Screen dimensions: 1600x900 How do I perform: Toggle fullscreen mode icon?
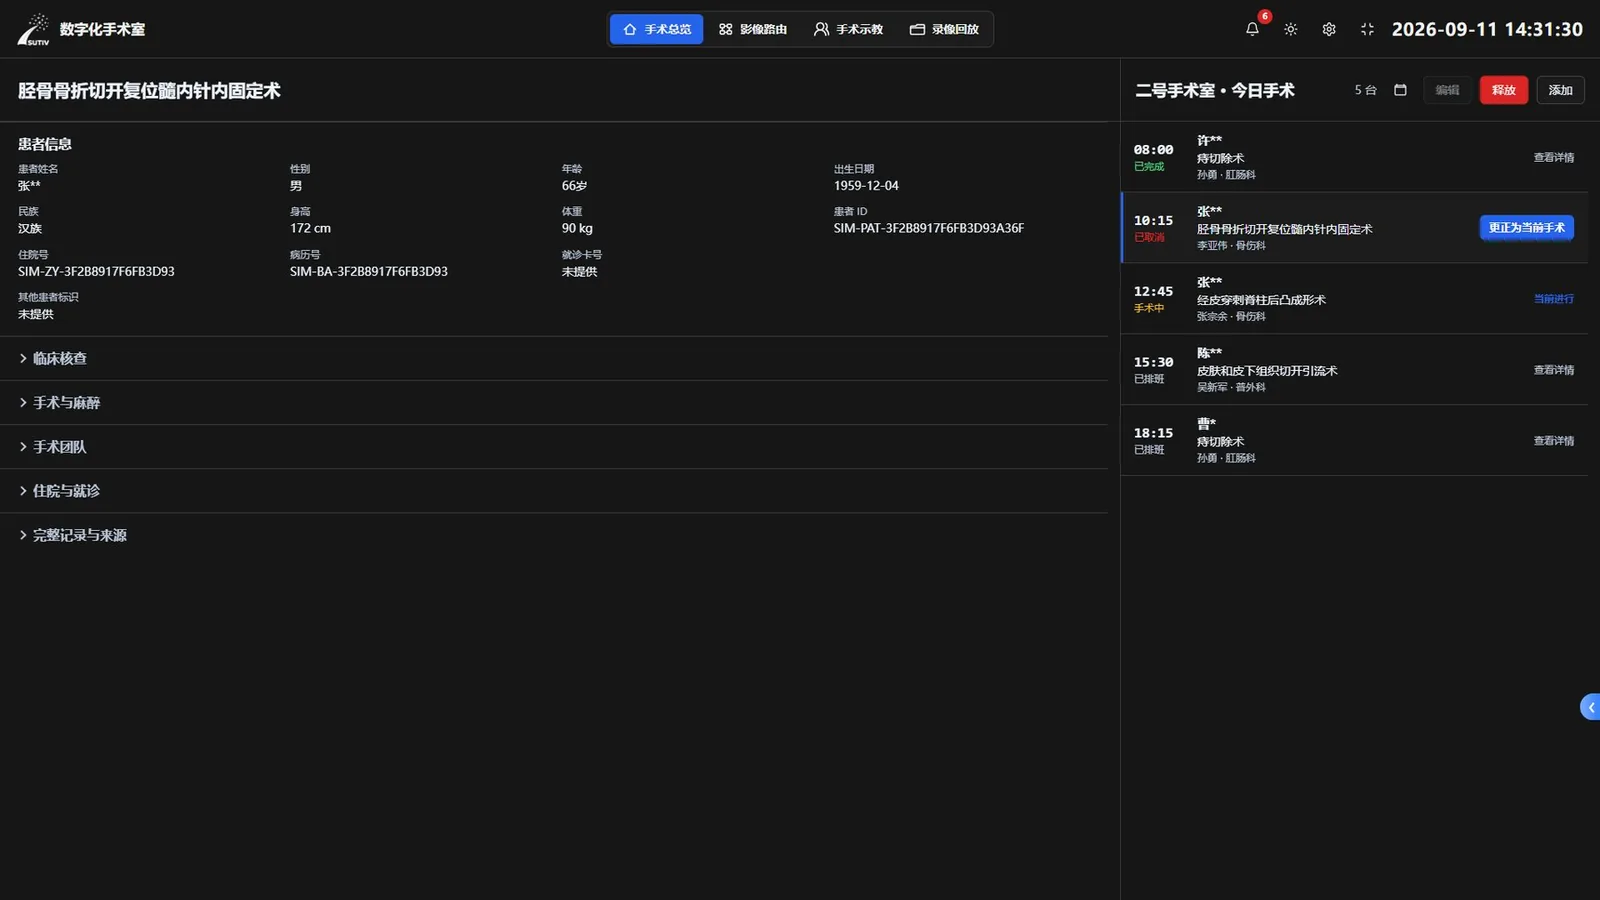[1367, 29]
